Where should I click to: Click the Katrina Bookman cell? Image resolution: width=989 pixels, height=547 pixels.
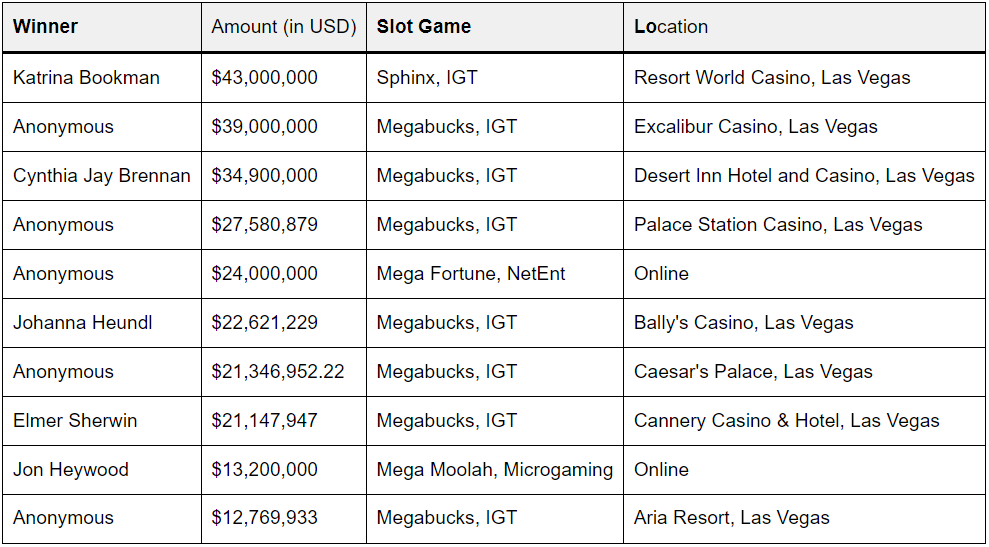pyautogui.click(x=102, y=78)
